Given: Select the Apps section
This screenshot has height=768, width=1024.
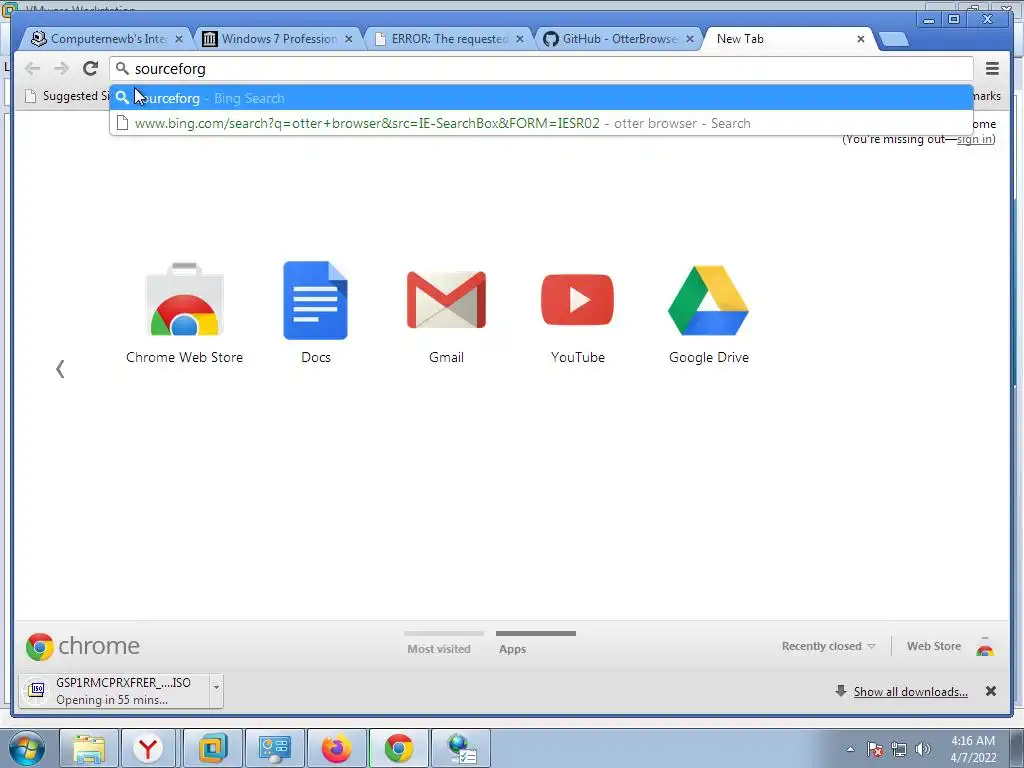Looking at the screenshot, I should click(x=513, y=648).
